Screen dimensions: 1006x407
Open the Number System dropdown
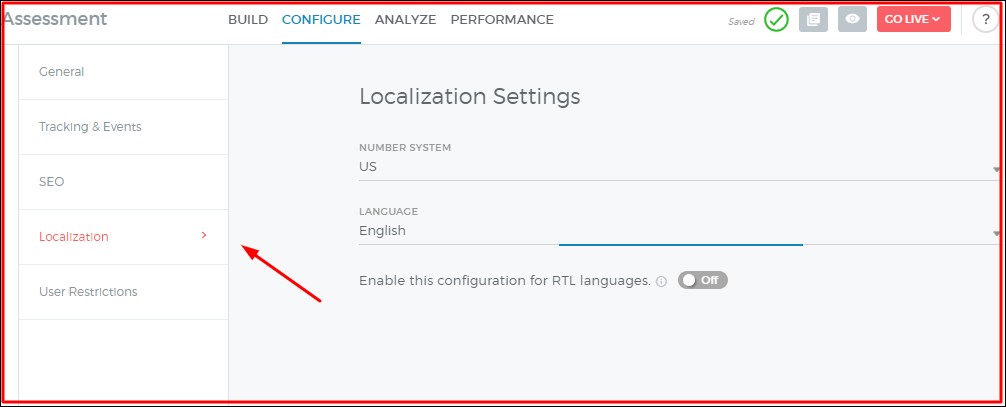pyautogui.click(x=678, y=167)
